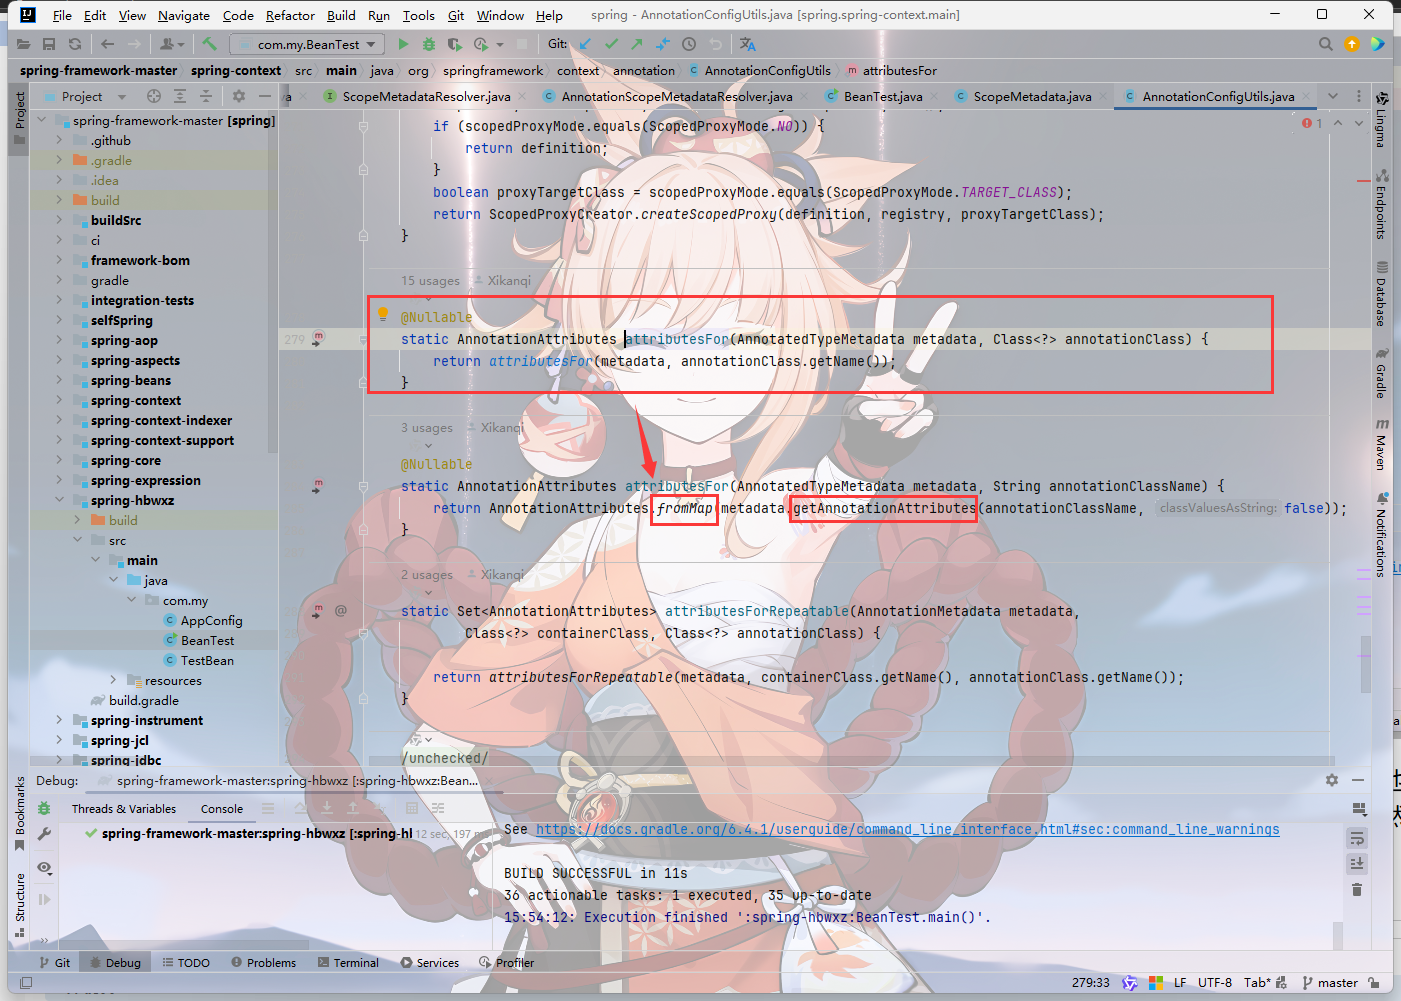Open the Notifications side panel
This screenshot has width=1401, height=1001.
pyautogui.click(x=1381, y=535)
